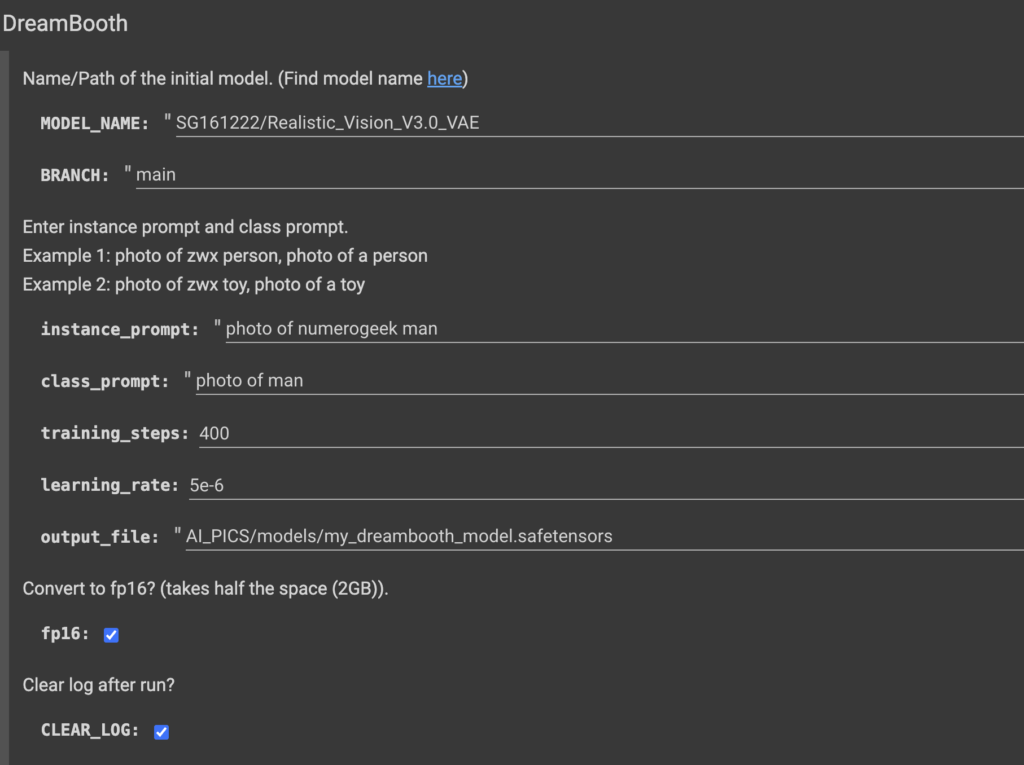Click the learning_rate label
Image resolution: width=1024 pixels, height=765 pixels.
coord(109,485)
